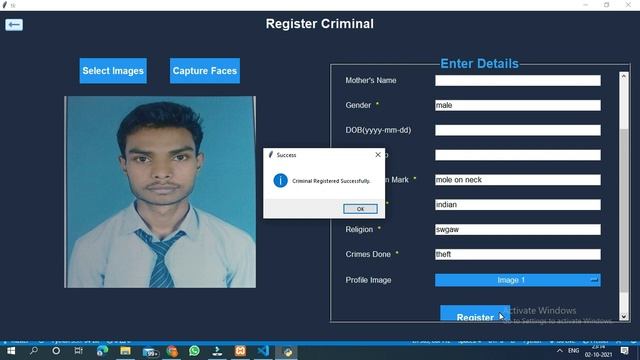Close the Success dialog with X
640x360 pixels.
(378, 155)
